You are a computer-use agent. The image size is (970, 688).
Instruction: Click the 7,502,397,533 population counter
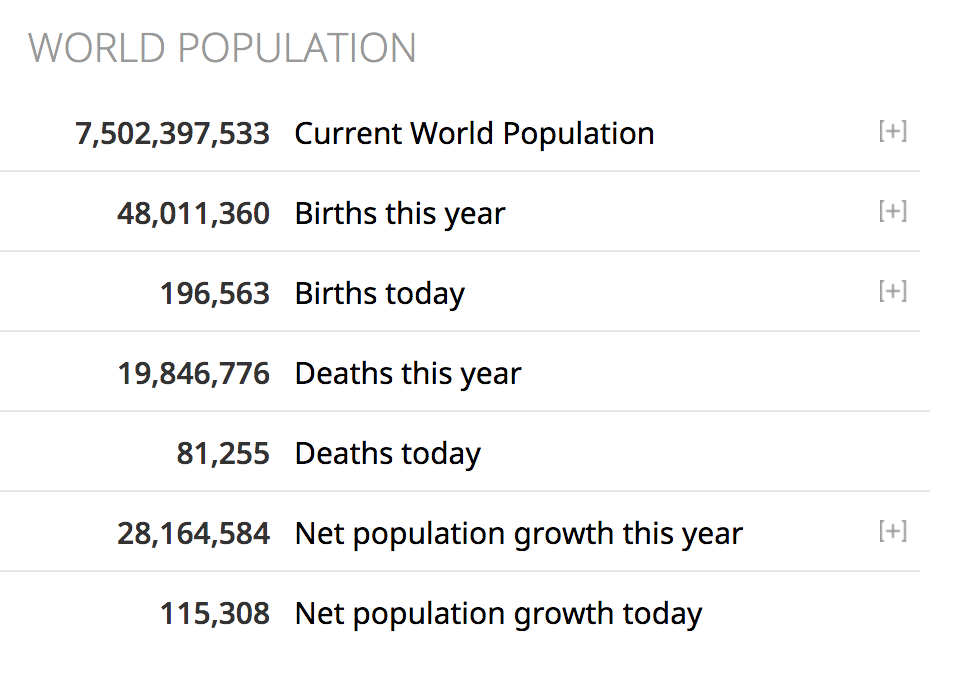point(173,134)
